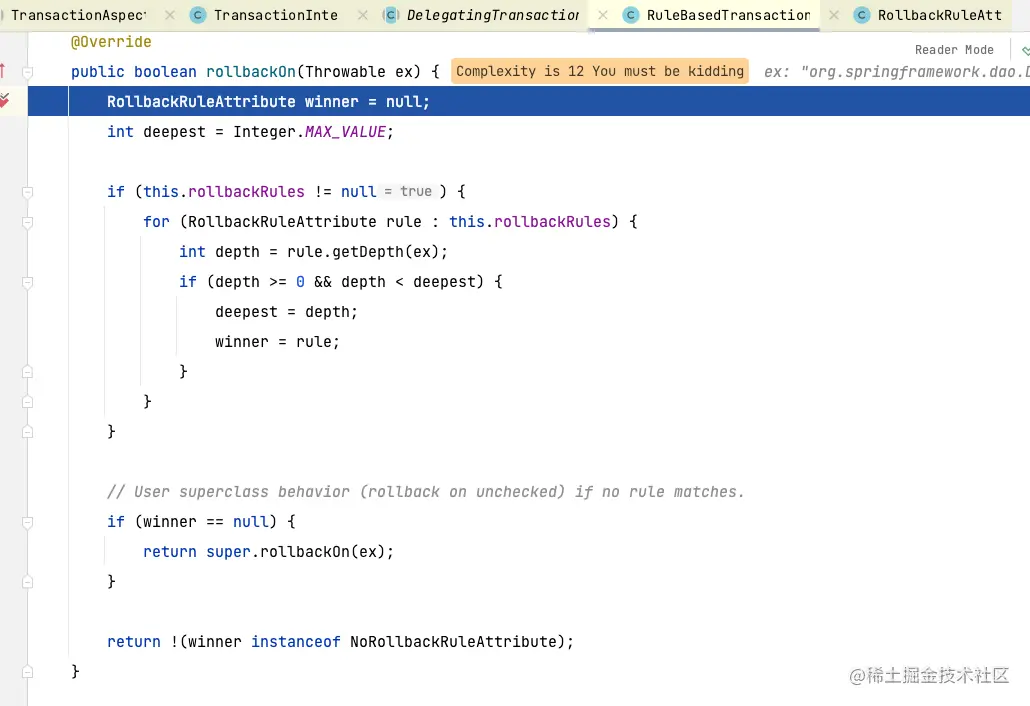Click 'this.rollbackRules' in the for loop
Screen dimensions: 1030x706
click(530, 222)
